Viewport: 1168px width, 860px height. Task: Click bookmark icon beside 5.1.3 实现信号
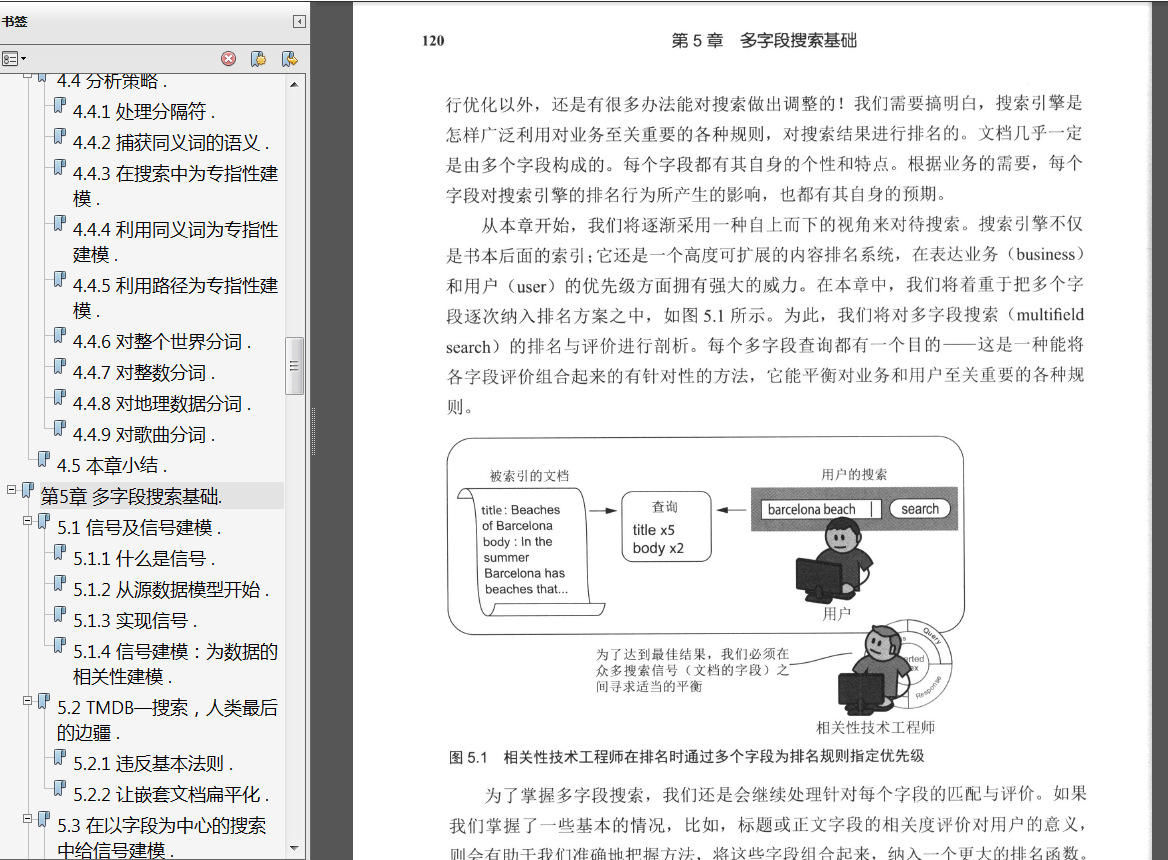click(x=60, y=615)
